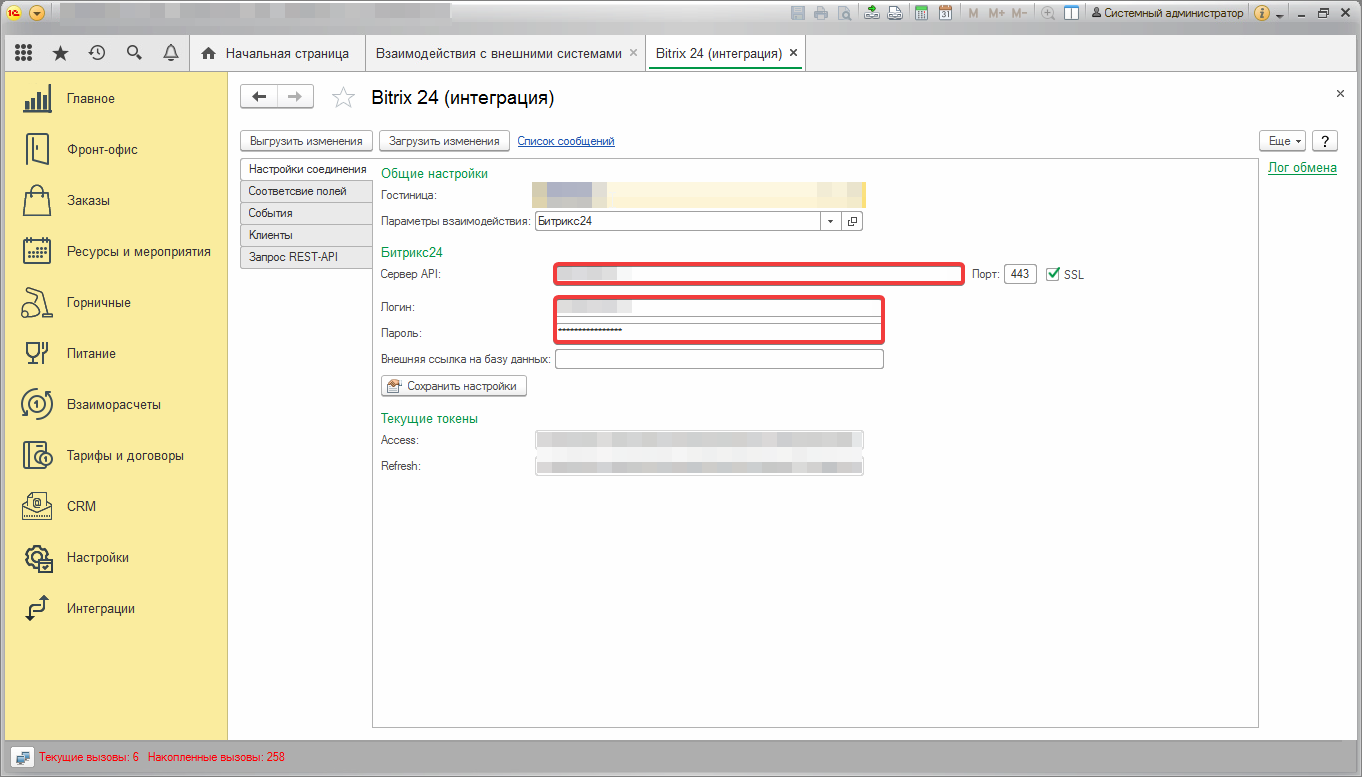Select the Настройки соединения tab
This screenshot has width=1362, height=777.
pyautogui.click(x=307, y=169)
